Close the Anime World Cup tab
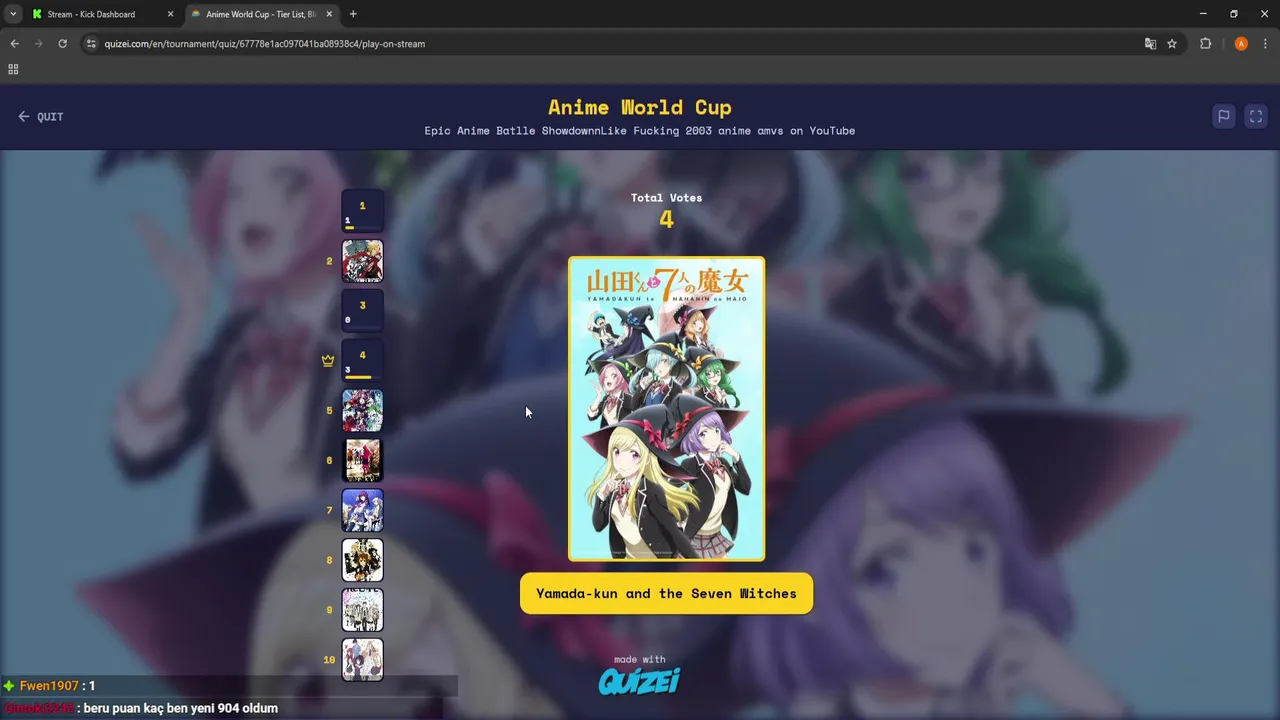The height and width of the screenshot is (720, 1280). click(329, 14)
